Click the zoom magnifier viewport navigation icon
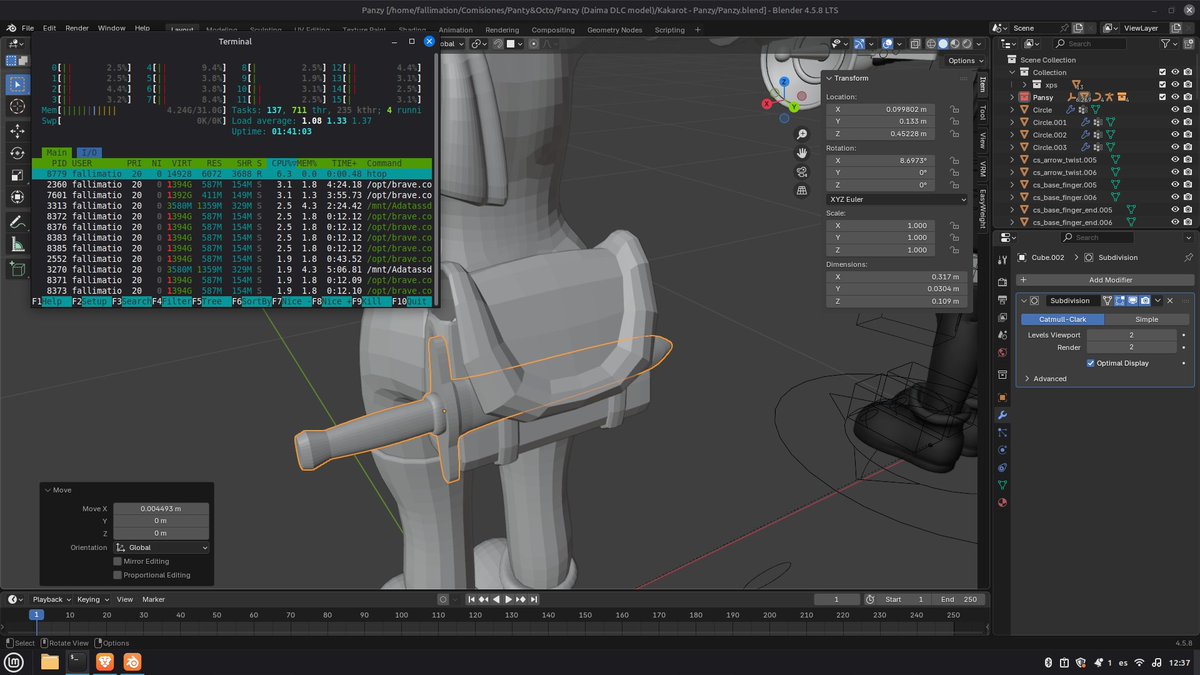The height and width of the screenshot is (675, 1200). (801, 134)
